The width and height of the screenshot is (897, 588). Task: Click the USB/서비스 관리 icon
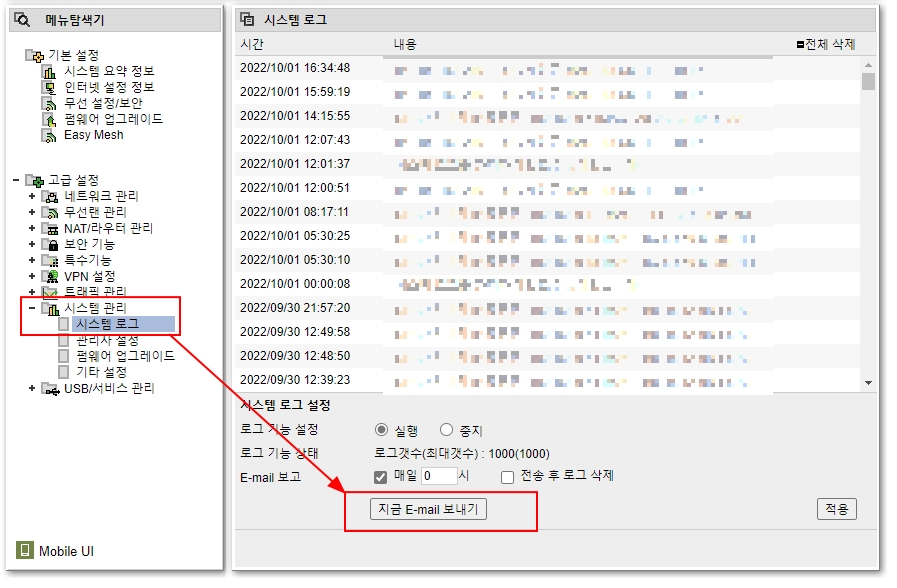coord(50,390)
